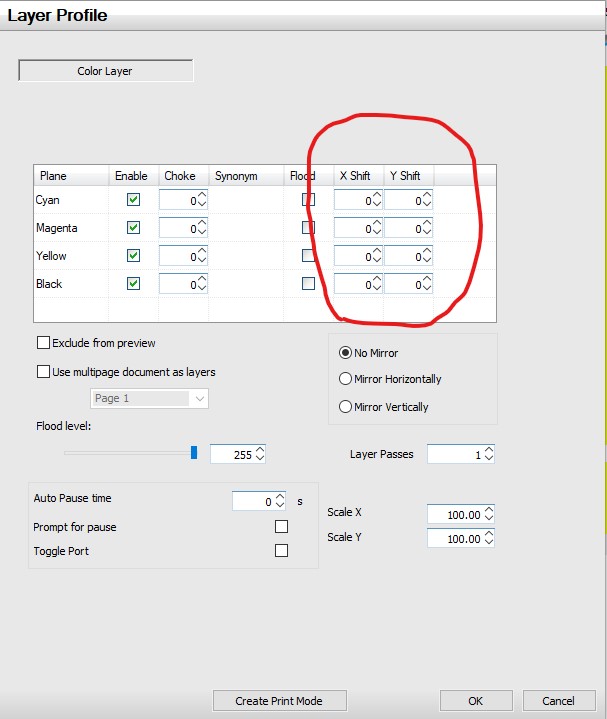Toggle the Black plane Enable checkbox

click(x=133, y=283)
